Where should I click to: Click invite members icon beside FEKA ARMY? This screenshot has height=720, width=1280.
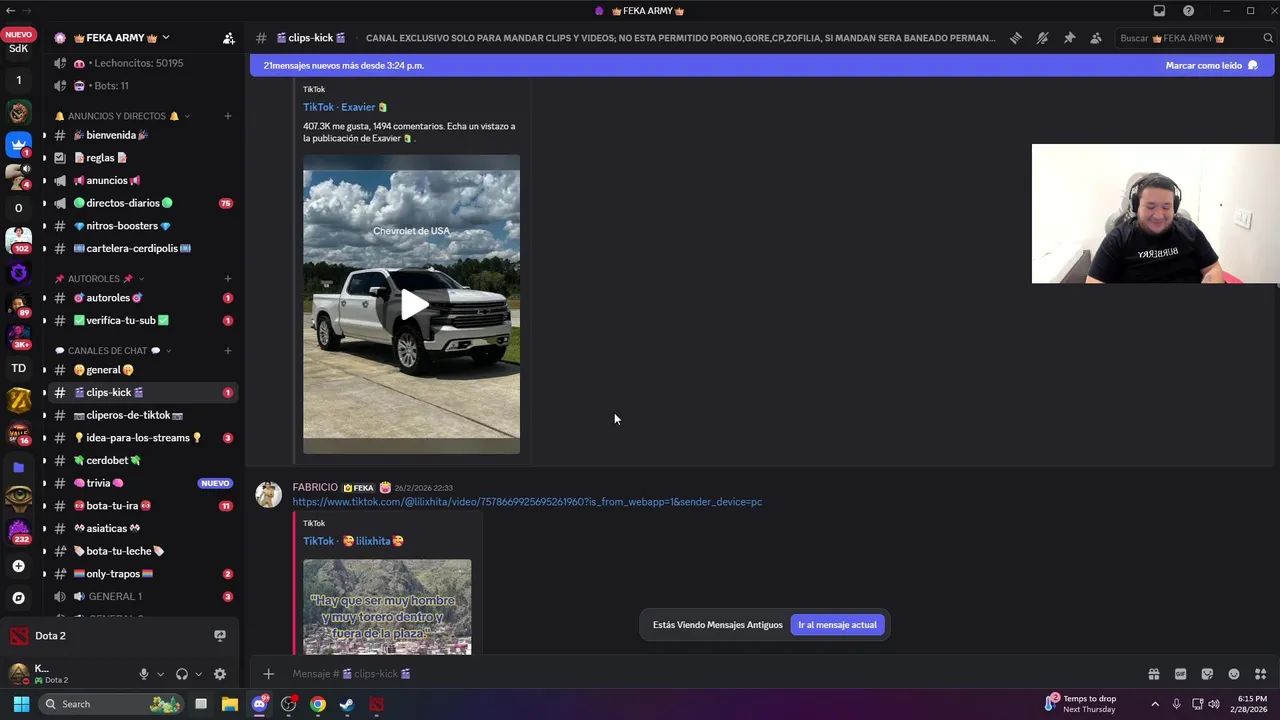pyautogui.click(x=228, y=38)
